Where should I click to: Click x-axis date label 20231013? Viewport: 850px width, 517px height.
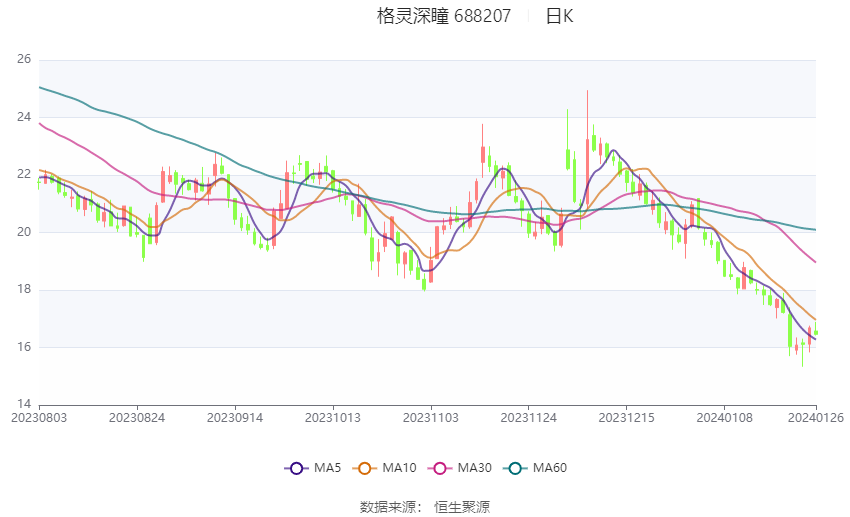tap(333, 418)
